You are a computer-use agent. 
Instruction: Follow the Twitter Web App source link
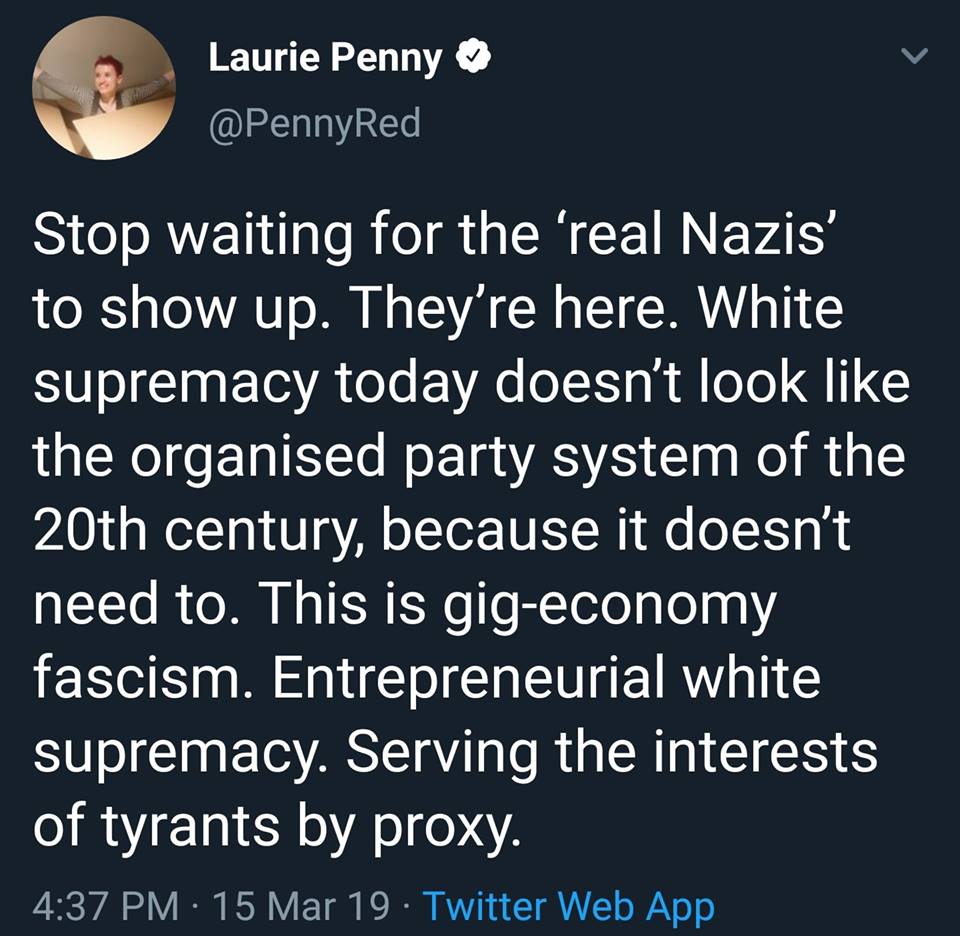(569, 905)
